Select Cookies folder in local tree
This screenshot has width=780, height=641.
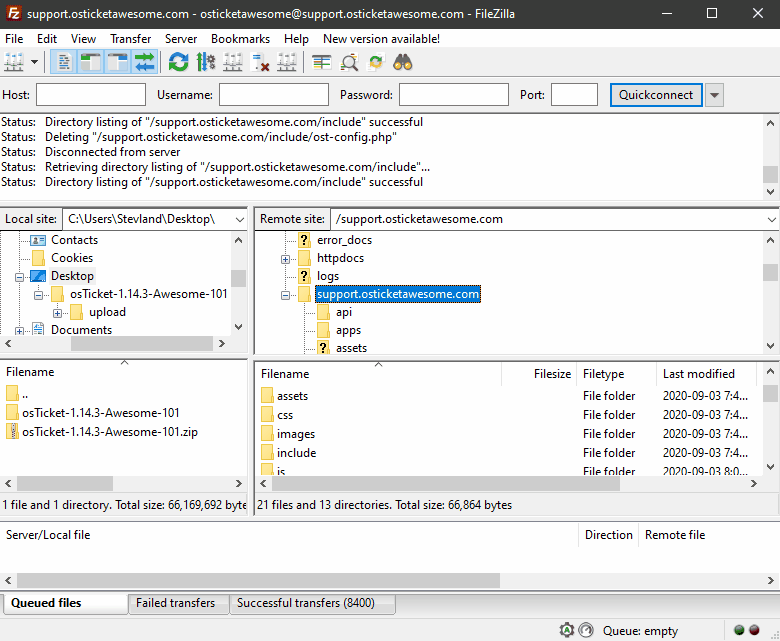pos(72,258)
